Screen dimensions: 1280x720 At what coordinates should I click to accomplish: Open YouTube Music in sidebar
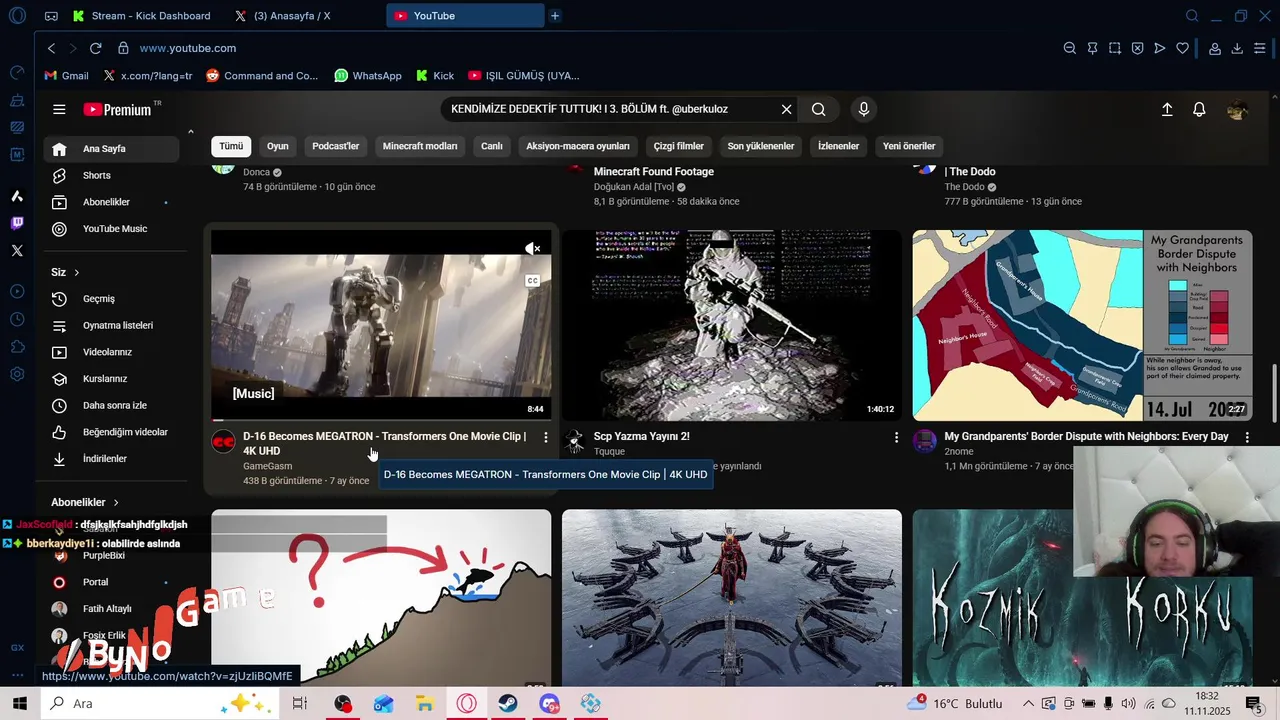coord(111,229)
